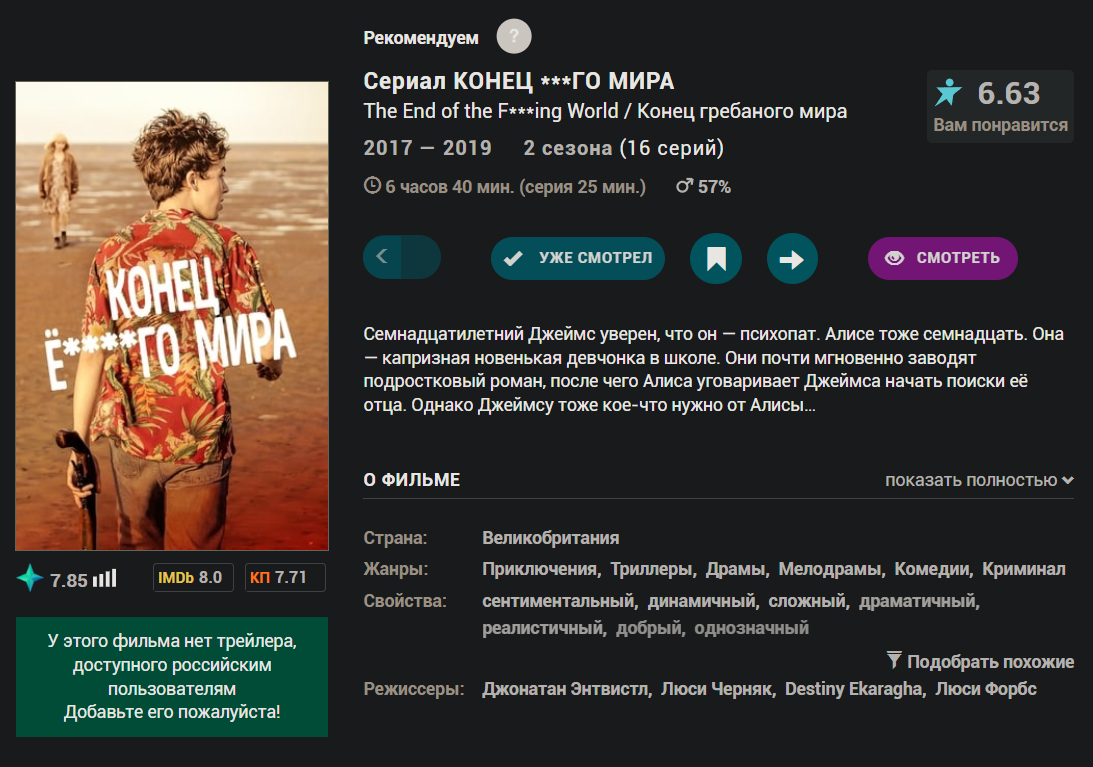Open the КП 7.71 rating badge
1093x767 pixels.
point(285,577)
